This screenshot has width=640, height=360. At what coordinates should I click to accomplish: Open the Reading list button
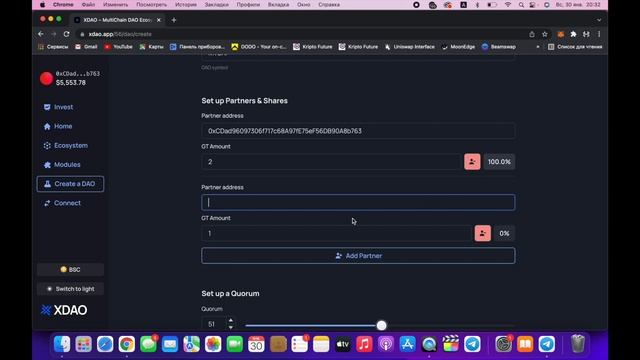coord(575,47)
